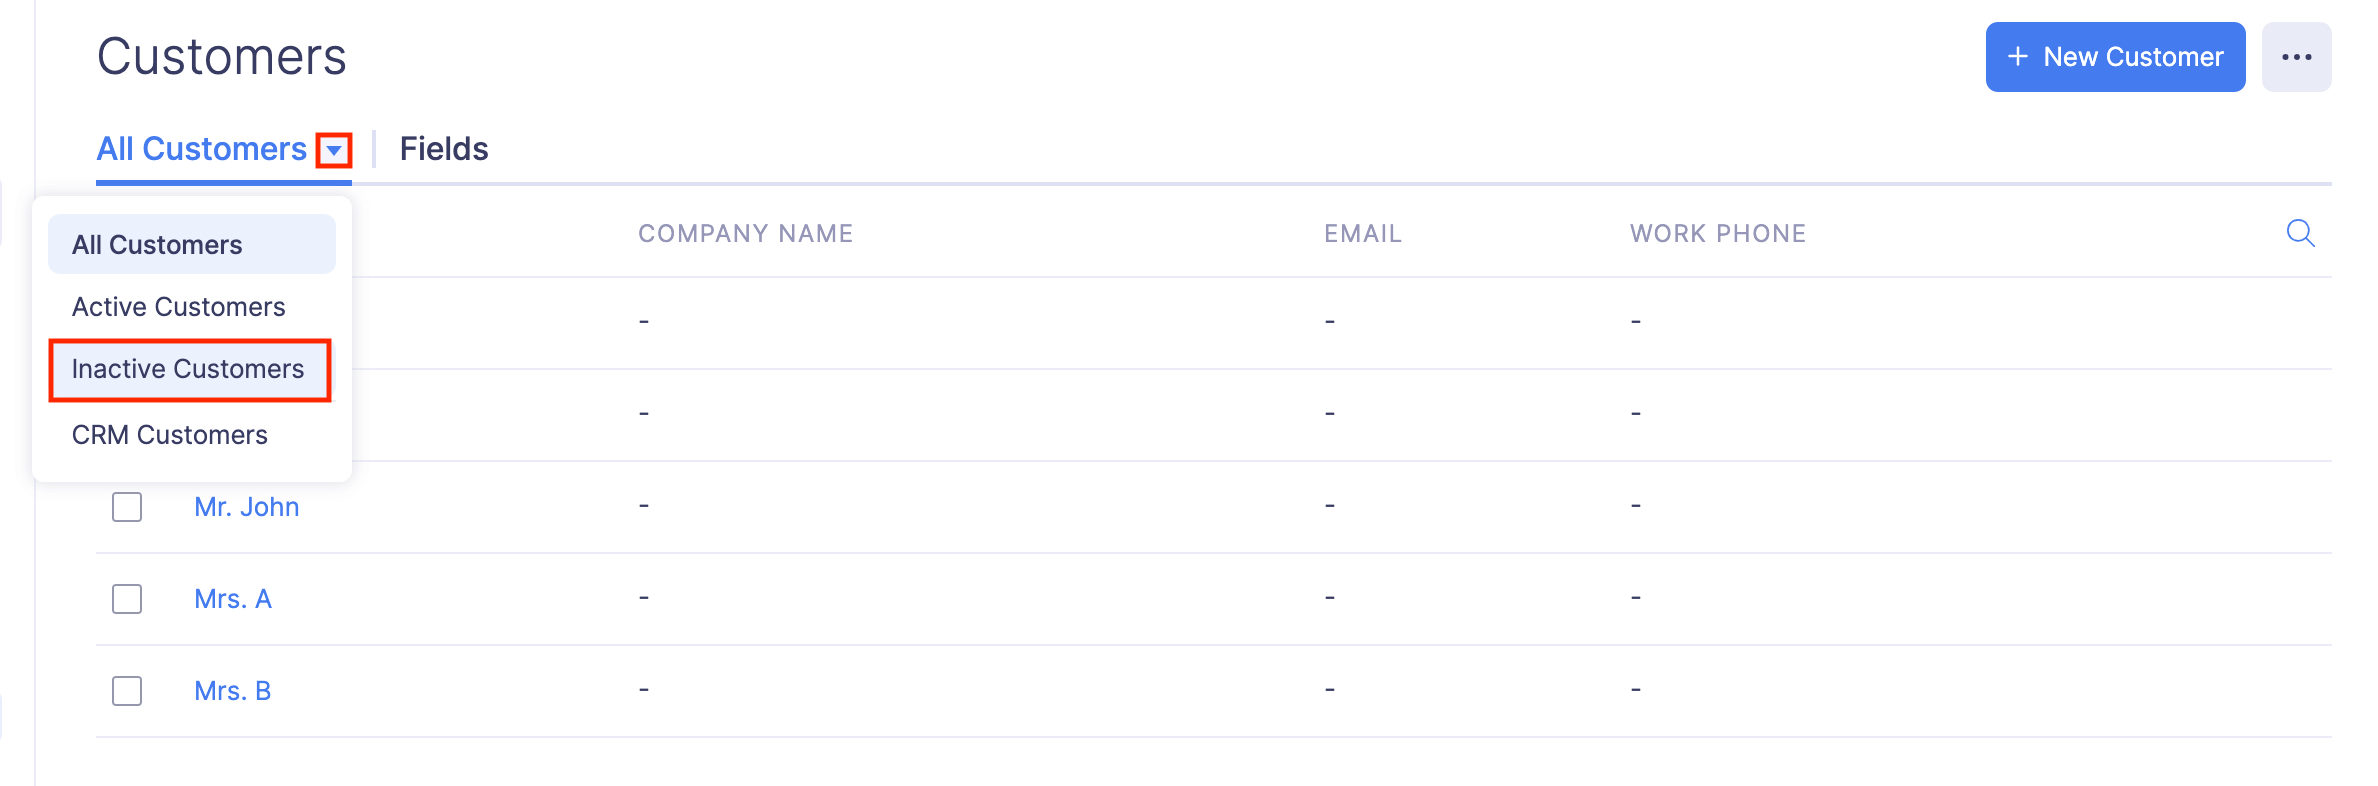Open the Mr. John customer link
This screenshot has width=2378, height=786.
pyautogui.click(x=247, y=507)
